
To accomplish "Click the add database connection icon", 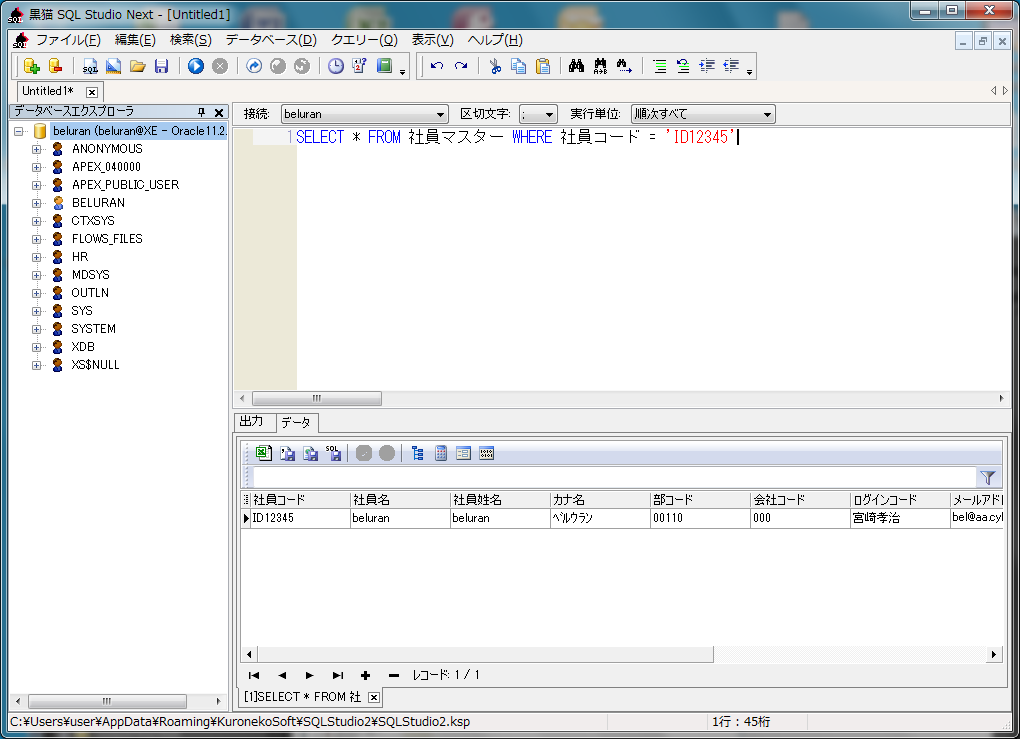I will coord(31,66).
